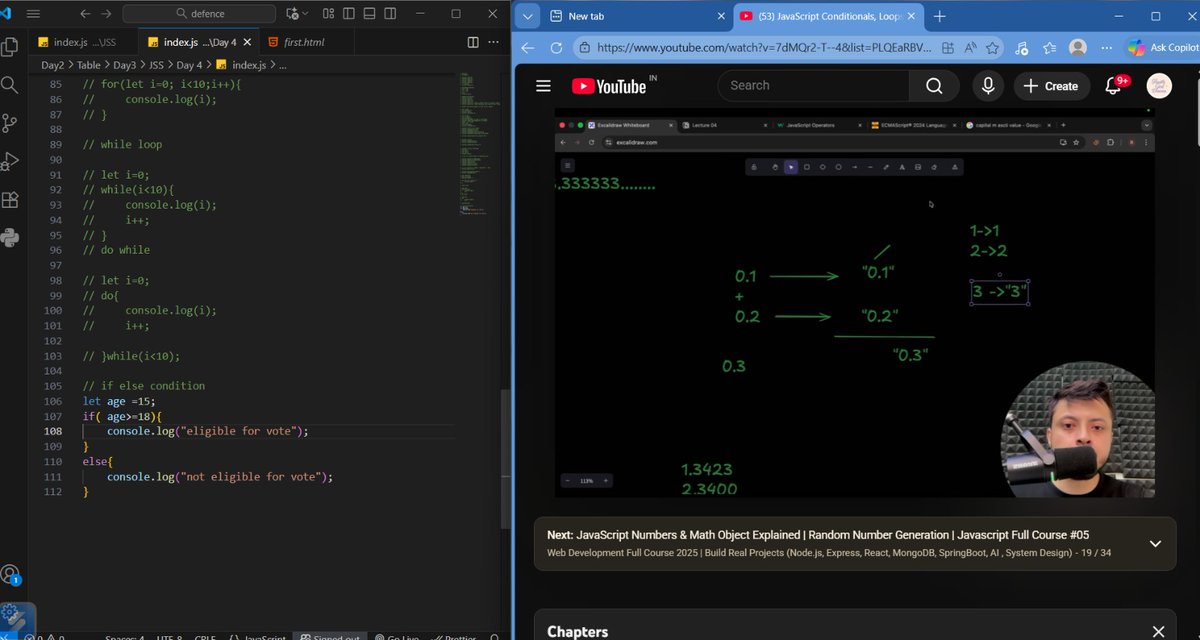1200x640 pixels.
Task: Open VS Code Explorer view
Action: 10,46
